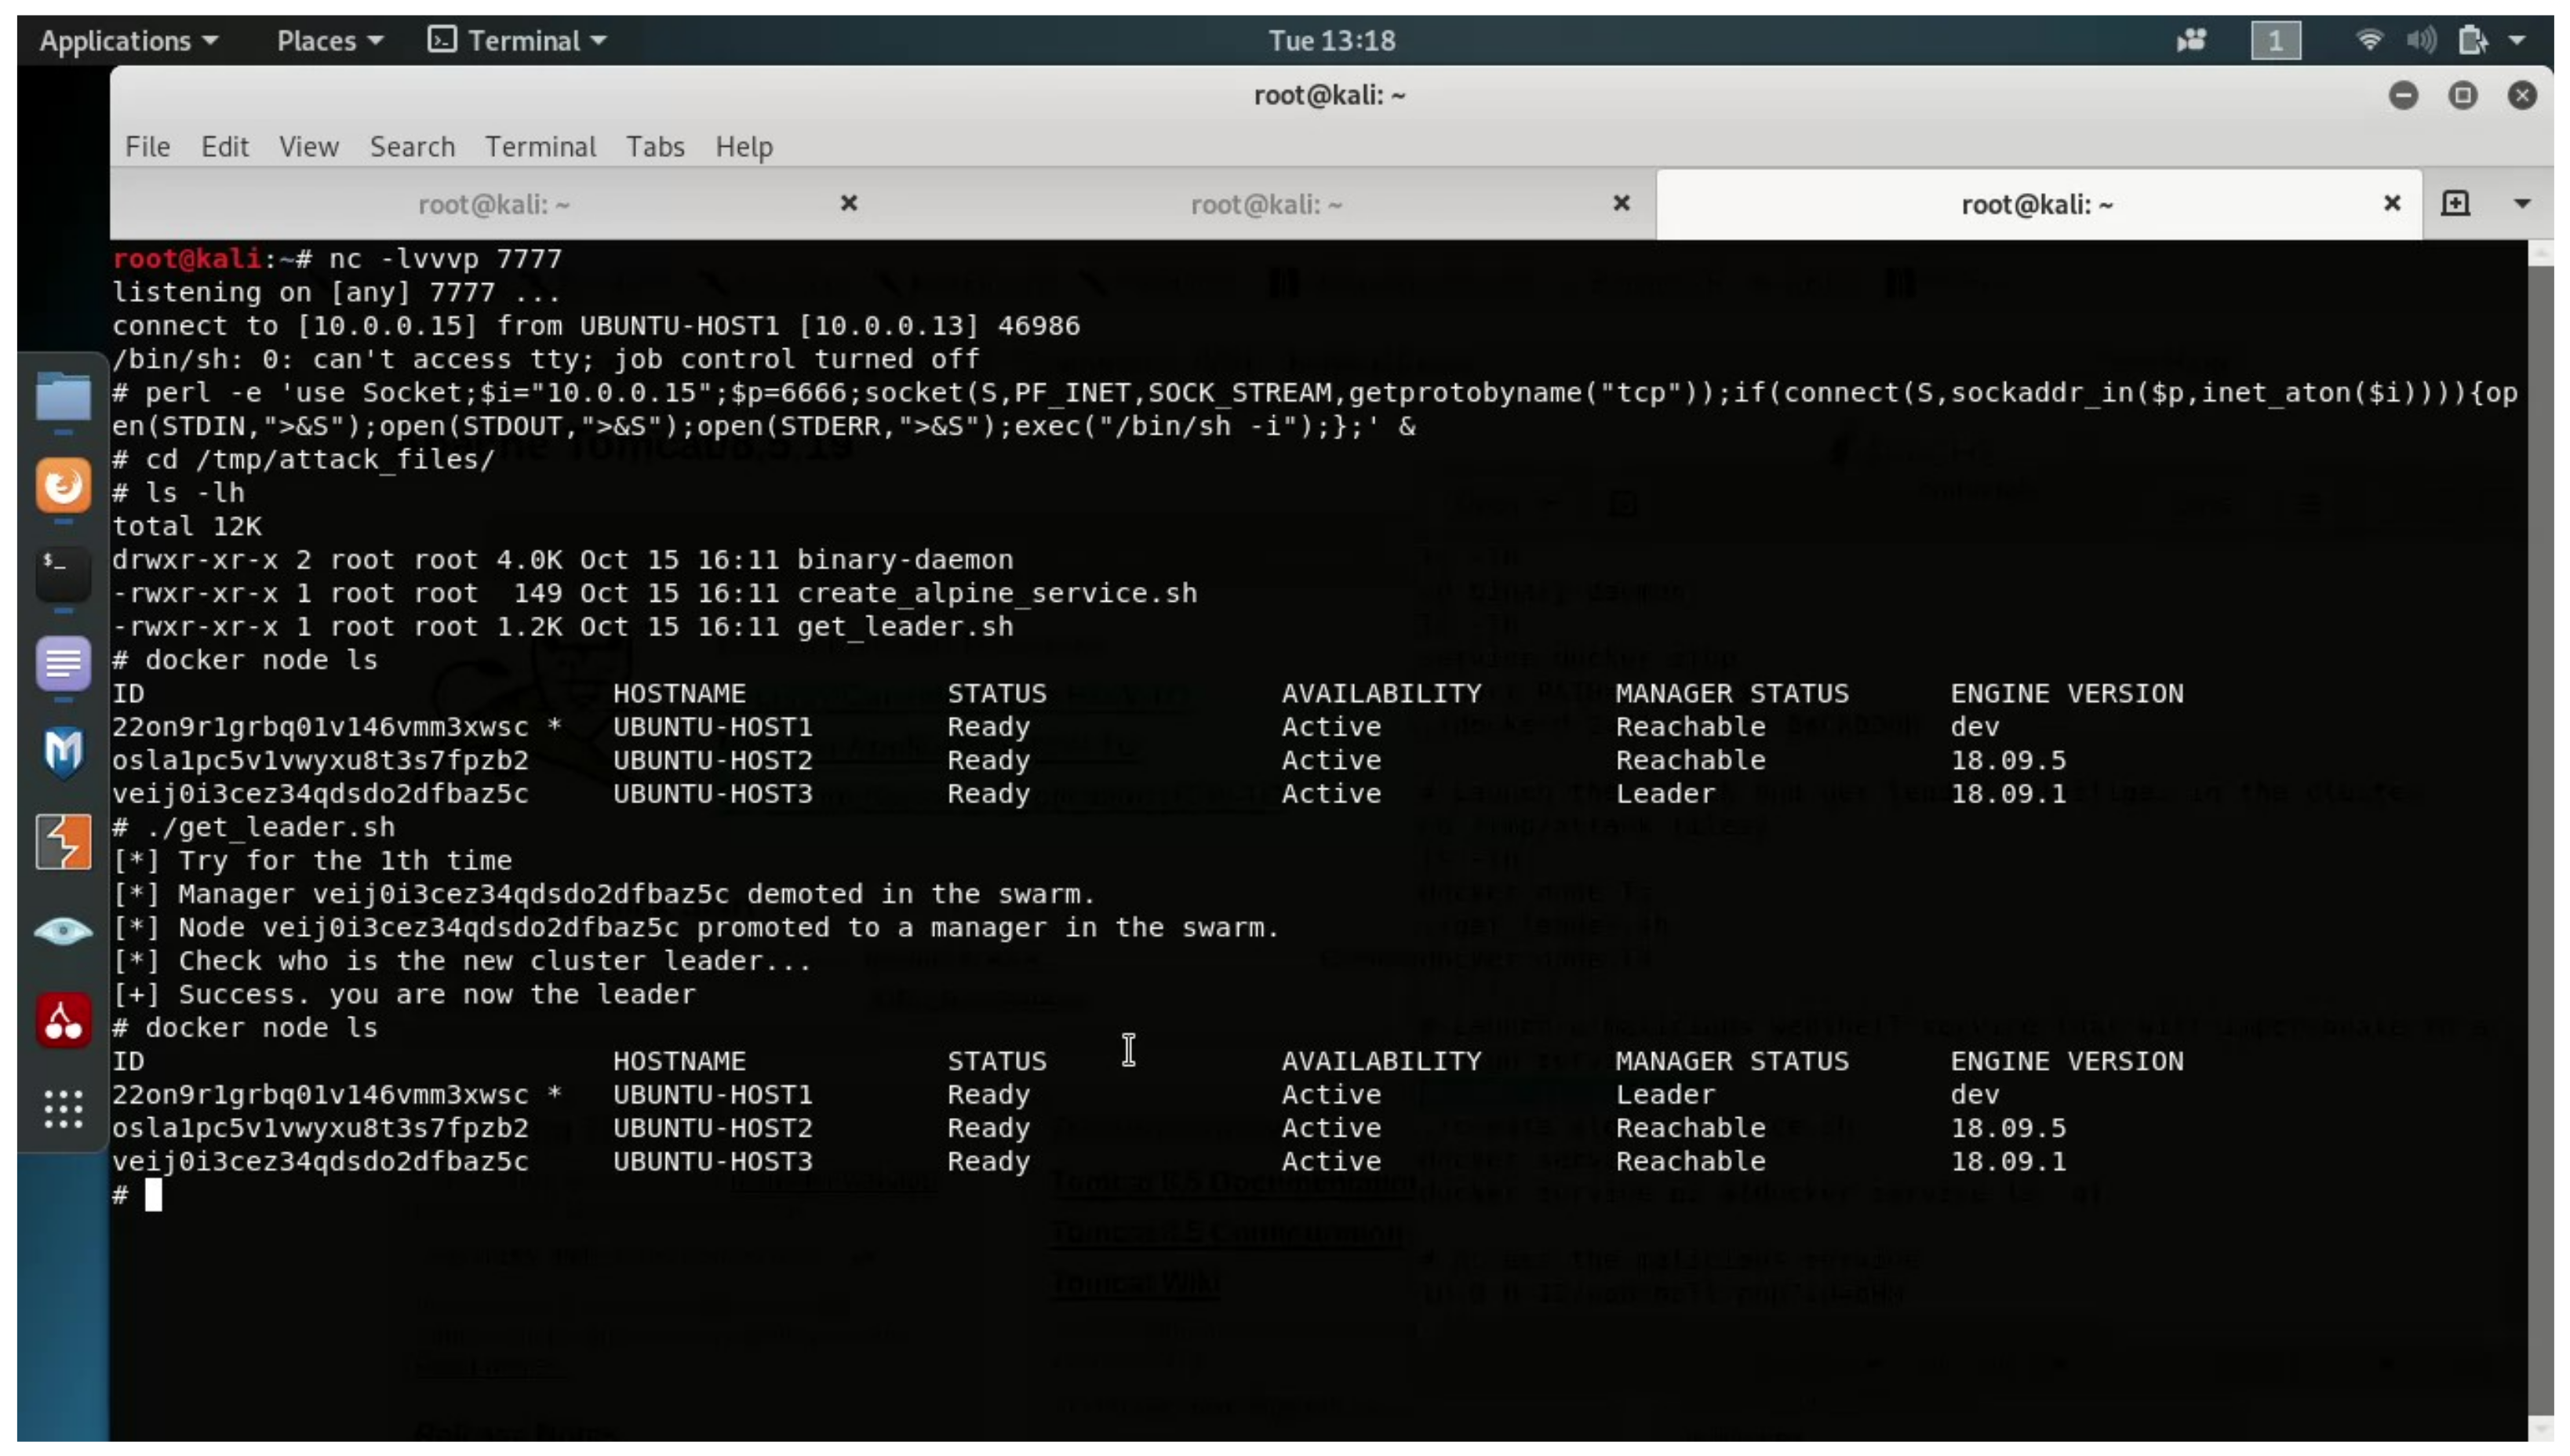Open the Tabs menu
The image size is (2570, 1456).
point(654,146)
